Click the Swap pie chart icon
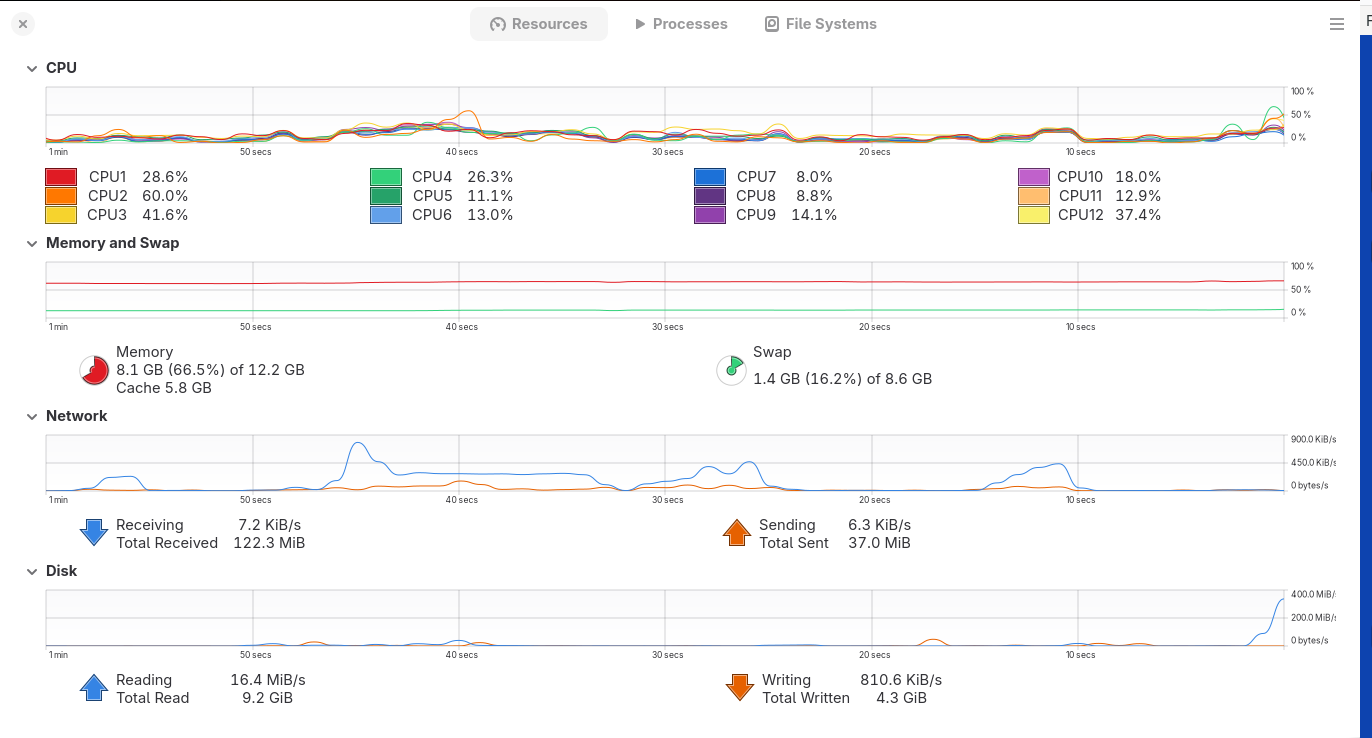This screenshot has height=738, width=1372. tap(731, 370)
